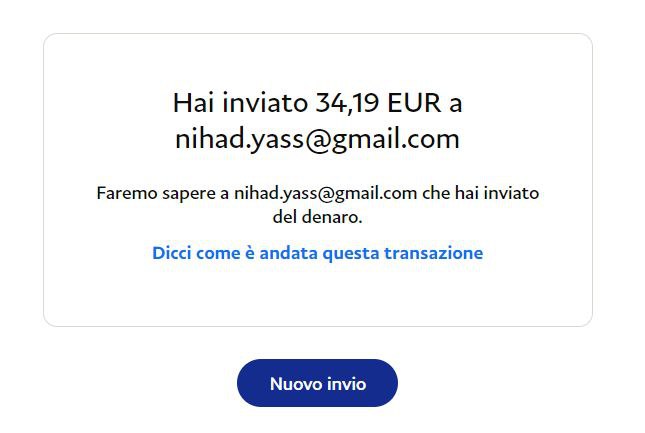Click the words del denaro.
Image resolution: width=645 pixels, height=433 pixels.
tap(317, 217)
